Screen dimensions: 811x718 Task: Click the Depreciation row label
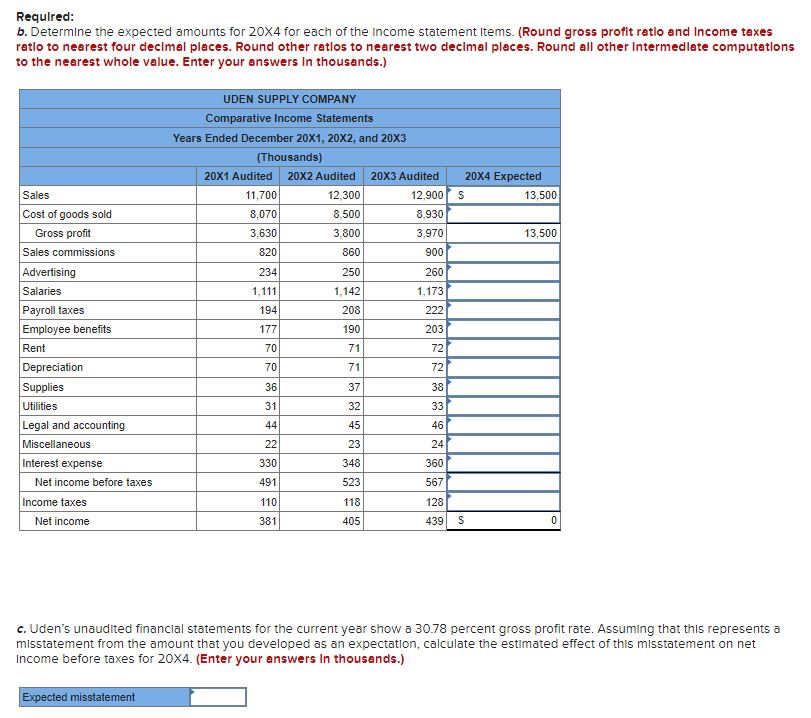(52, 368)
